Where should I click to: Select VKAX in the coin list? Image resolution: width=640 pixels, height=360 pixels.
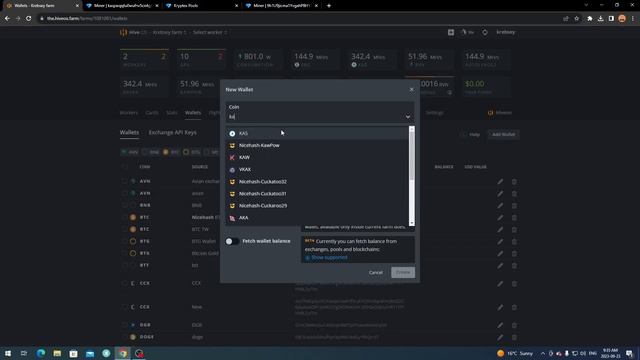click(x=317, y=169)
